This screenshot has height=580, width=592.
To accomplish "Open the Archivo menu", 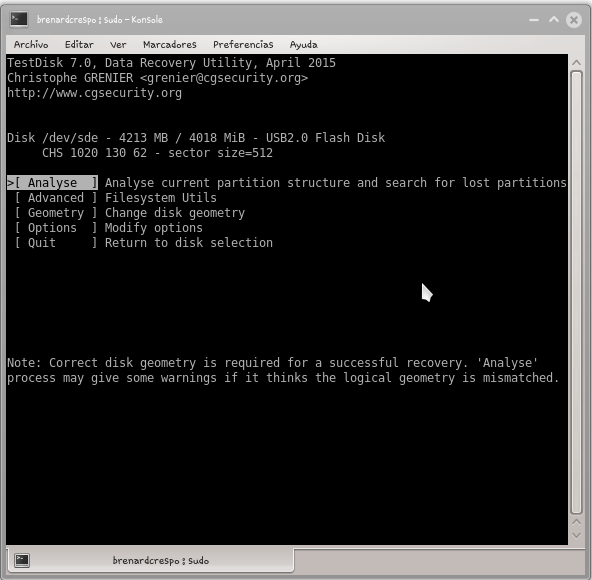I will (x=31, y=45).
